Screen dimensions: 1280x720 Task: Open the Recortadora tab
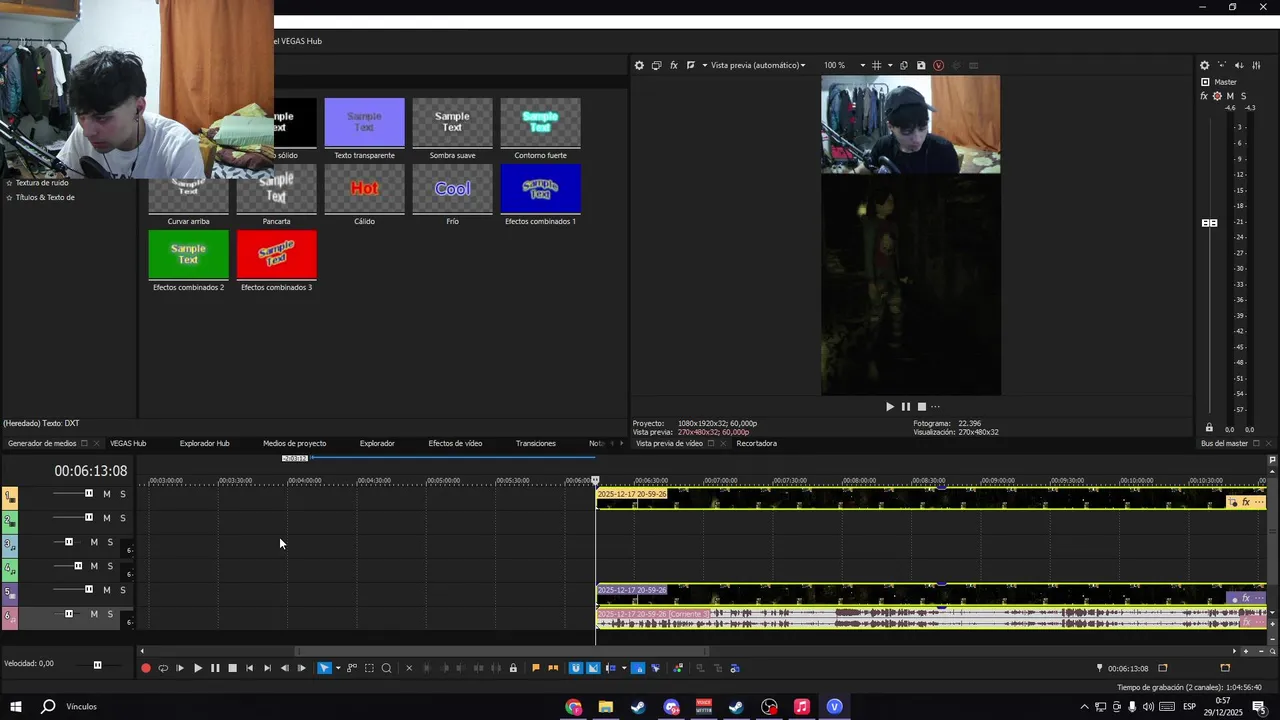click(x=756, y=443)
